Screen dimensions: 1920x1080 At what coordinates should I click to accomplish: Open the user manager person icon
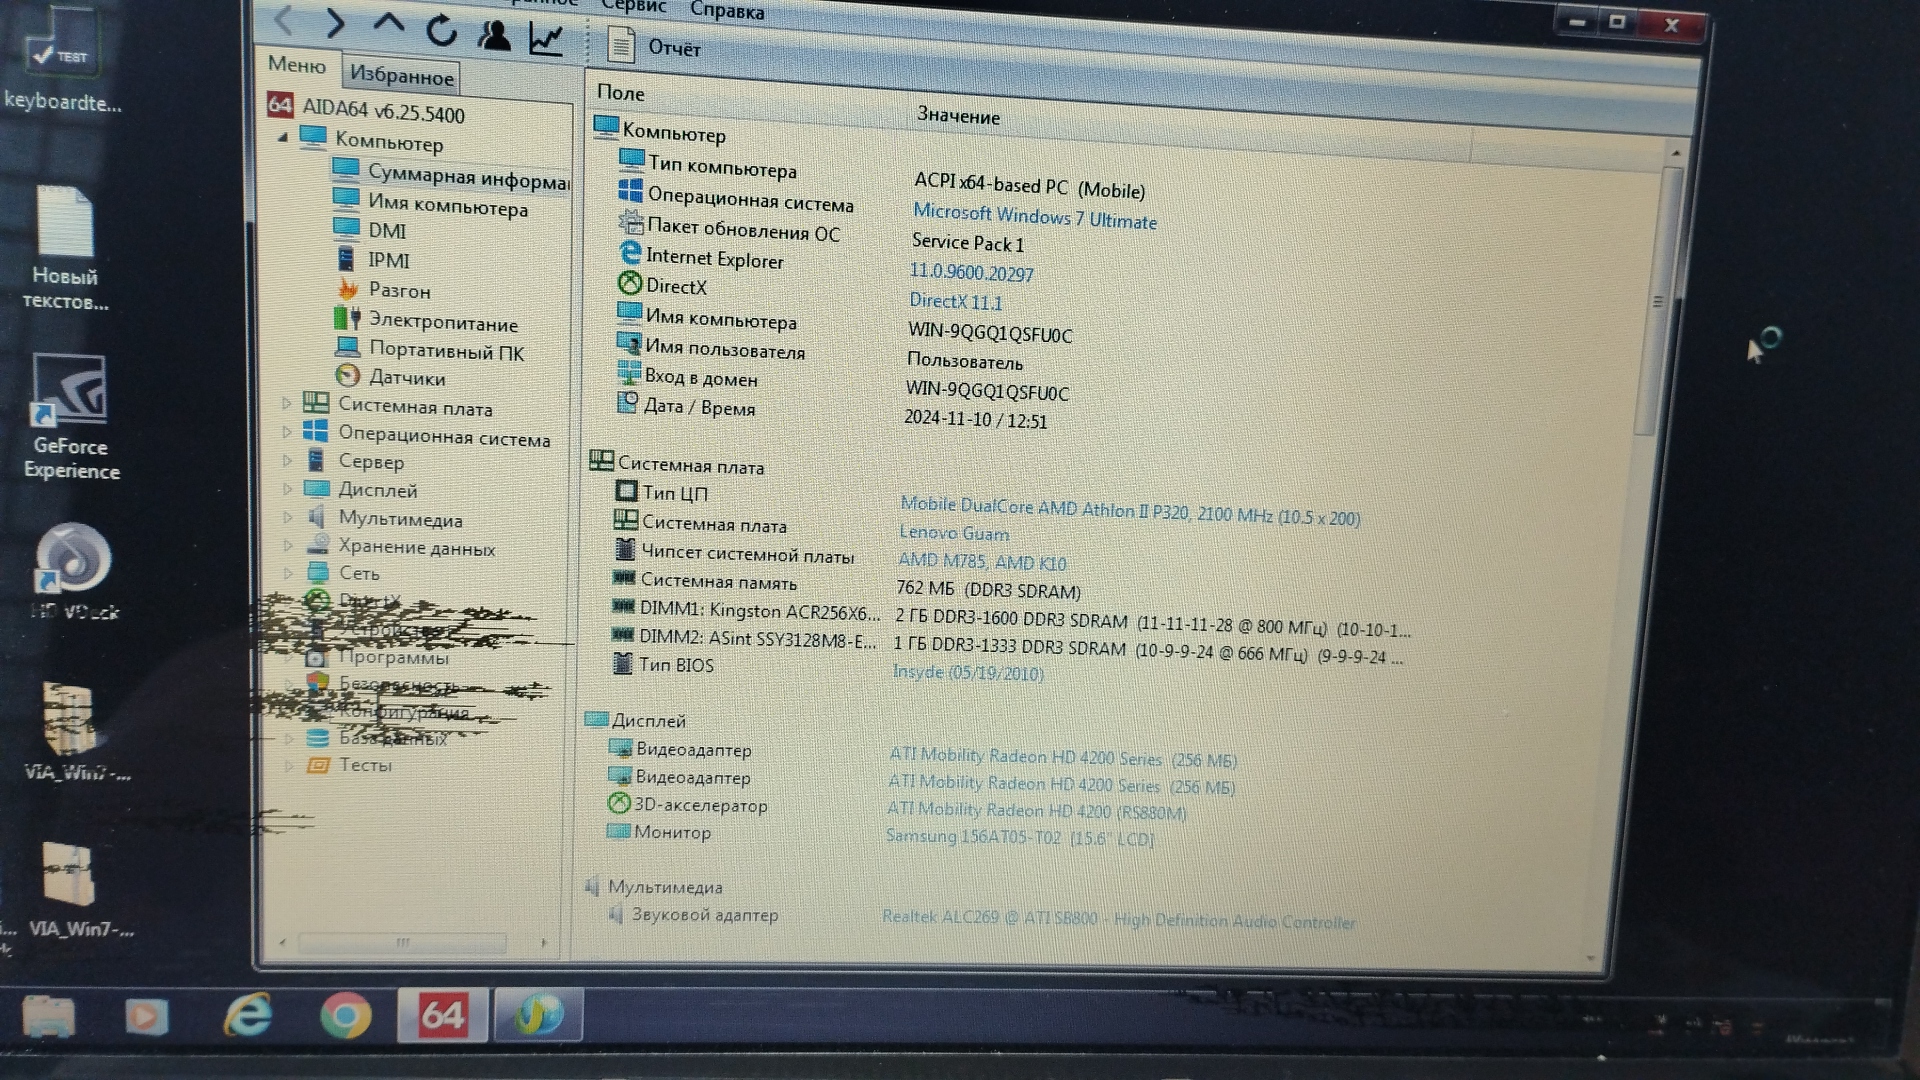[x=493, y=36]
